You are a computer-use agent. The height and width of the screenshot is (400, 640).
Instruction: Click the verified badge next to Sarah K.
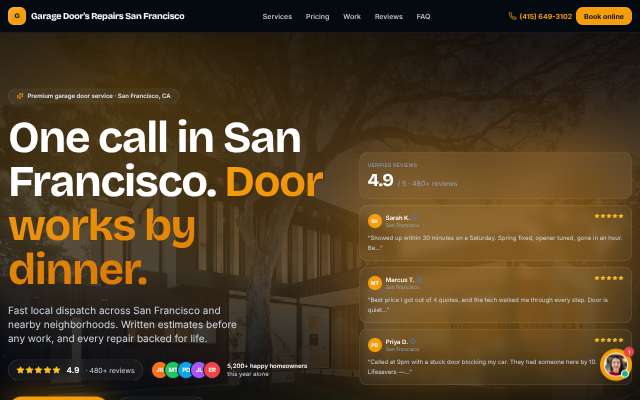tap(414, 218)
